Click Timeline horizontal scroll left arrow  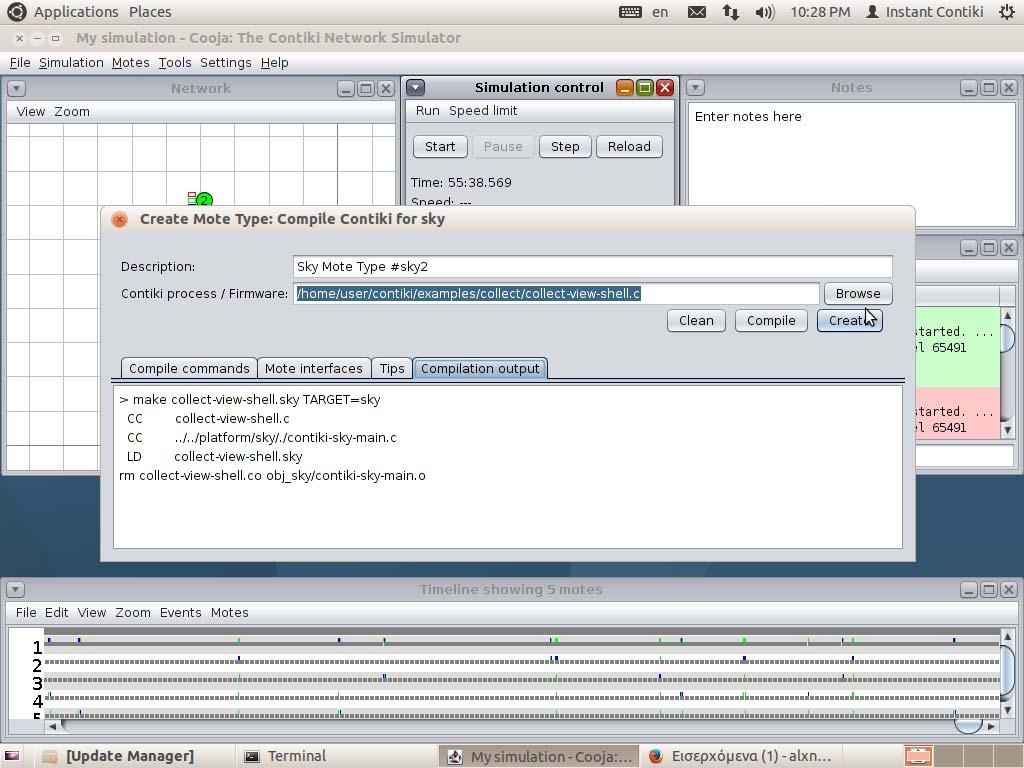(x=53, y=726)
